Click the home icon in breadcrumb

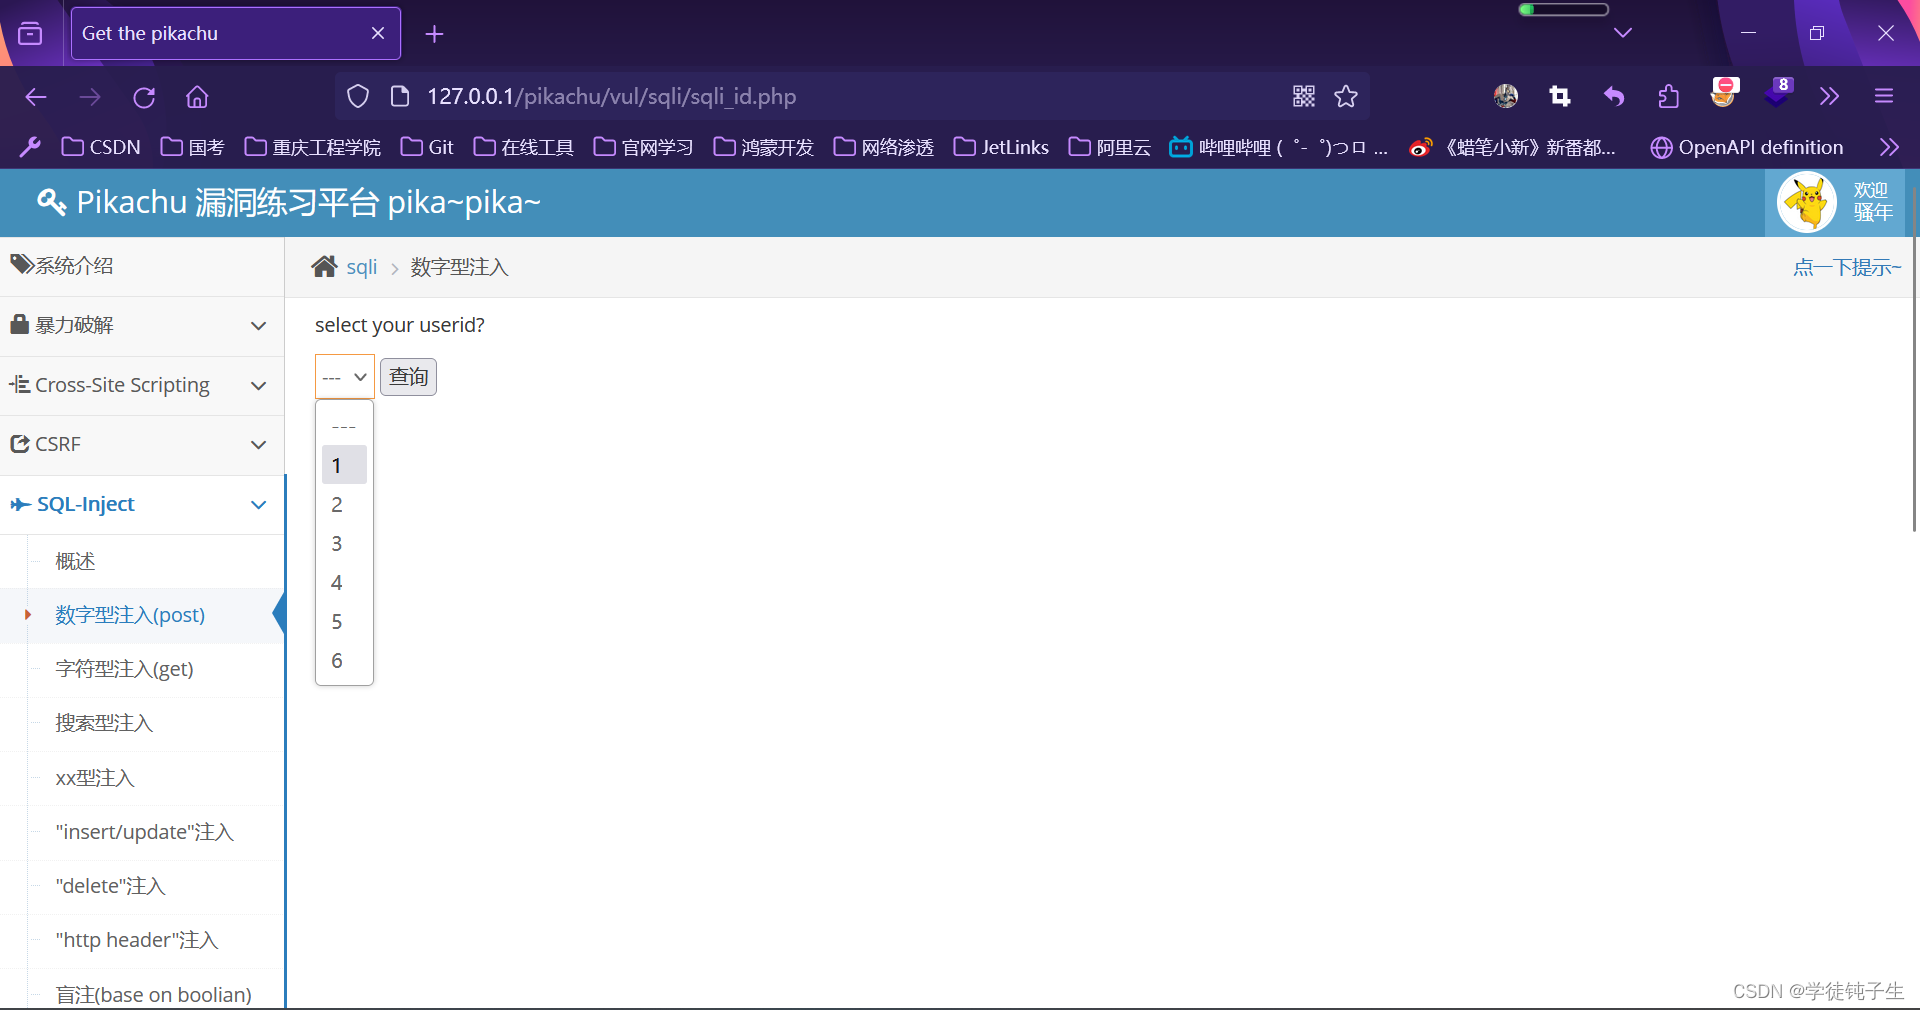click(x=324, y=267)
